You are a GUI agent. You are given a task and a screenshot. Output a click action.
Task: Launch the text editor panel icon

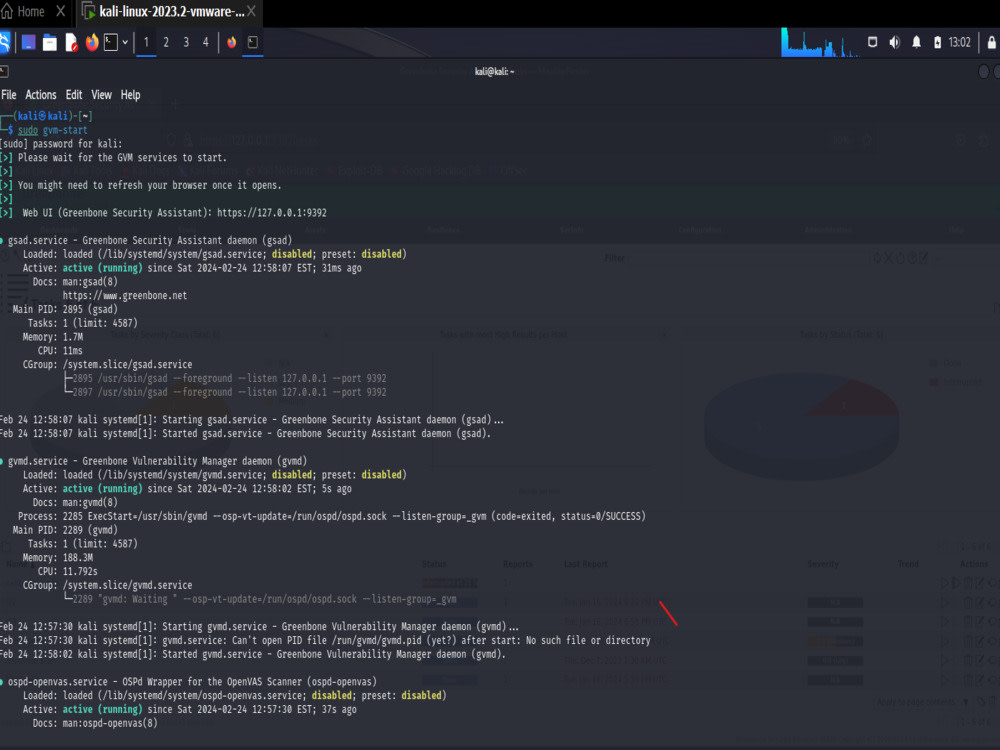[71, 42]
